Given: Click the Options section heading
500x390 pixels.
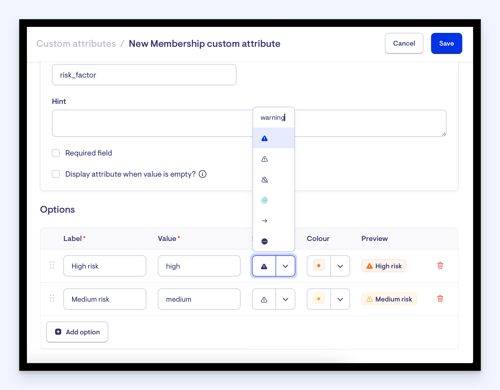Looking at the screenshot, I should point(57,209).
